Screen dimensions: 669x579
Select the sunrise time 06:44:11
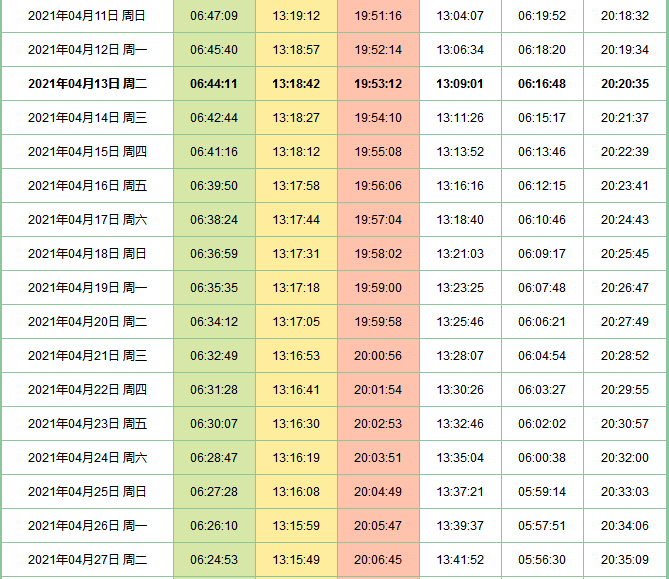point(214,84)
